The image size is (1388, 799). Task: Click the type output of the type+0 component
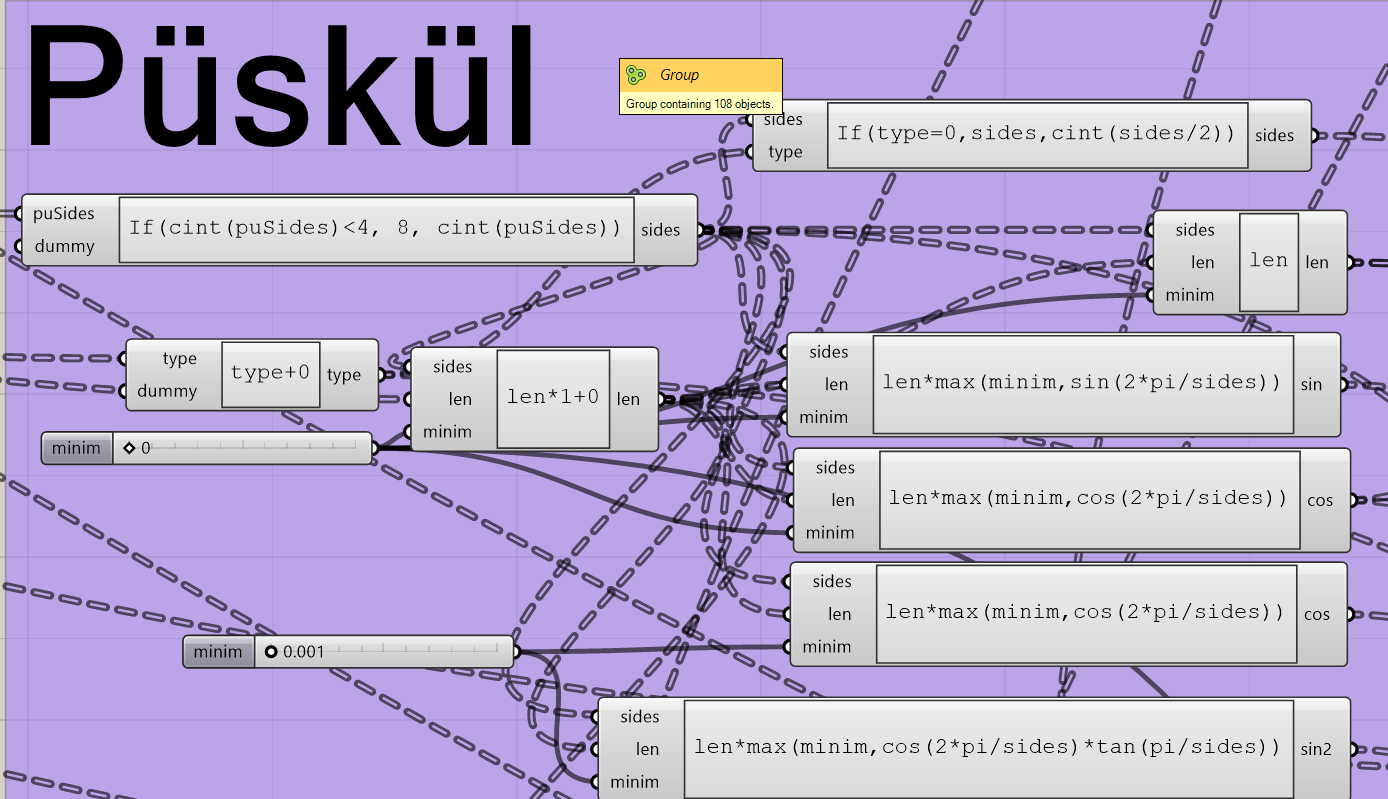tap(344, 375)
